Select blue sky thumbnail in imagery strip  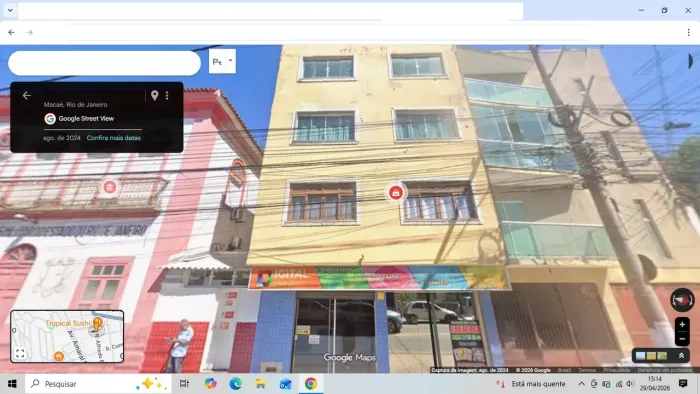[640, 356]
